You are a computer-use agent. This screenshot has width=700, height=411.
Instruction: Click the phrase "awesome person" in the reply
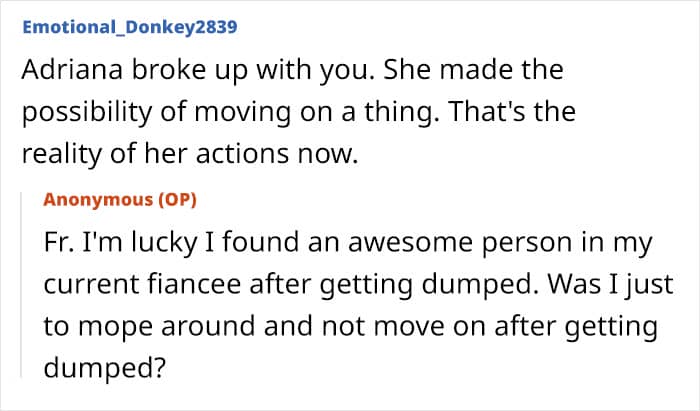pyautogui.click(x=460, y=243)
